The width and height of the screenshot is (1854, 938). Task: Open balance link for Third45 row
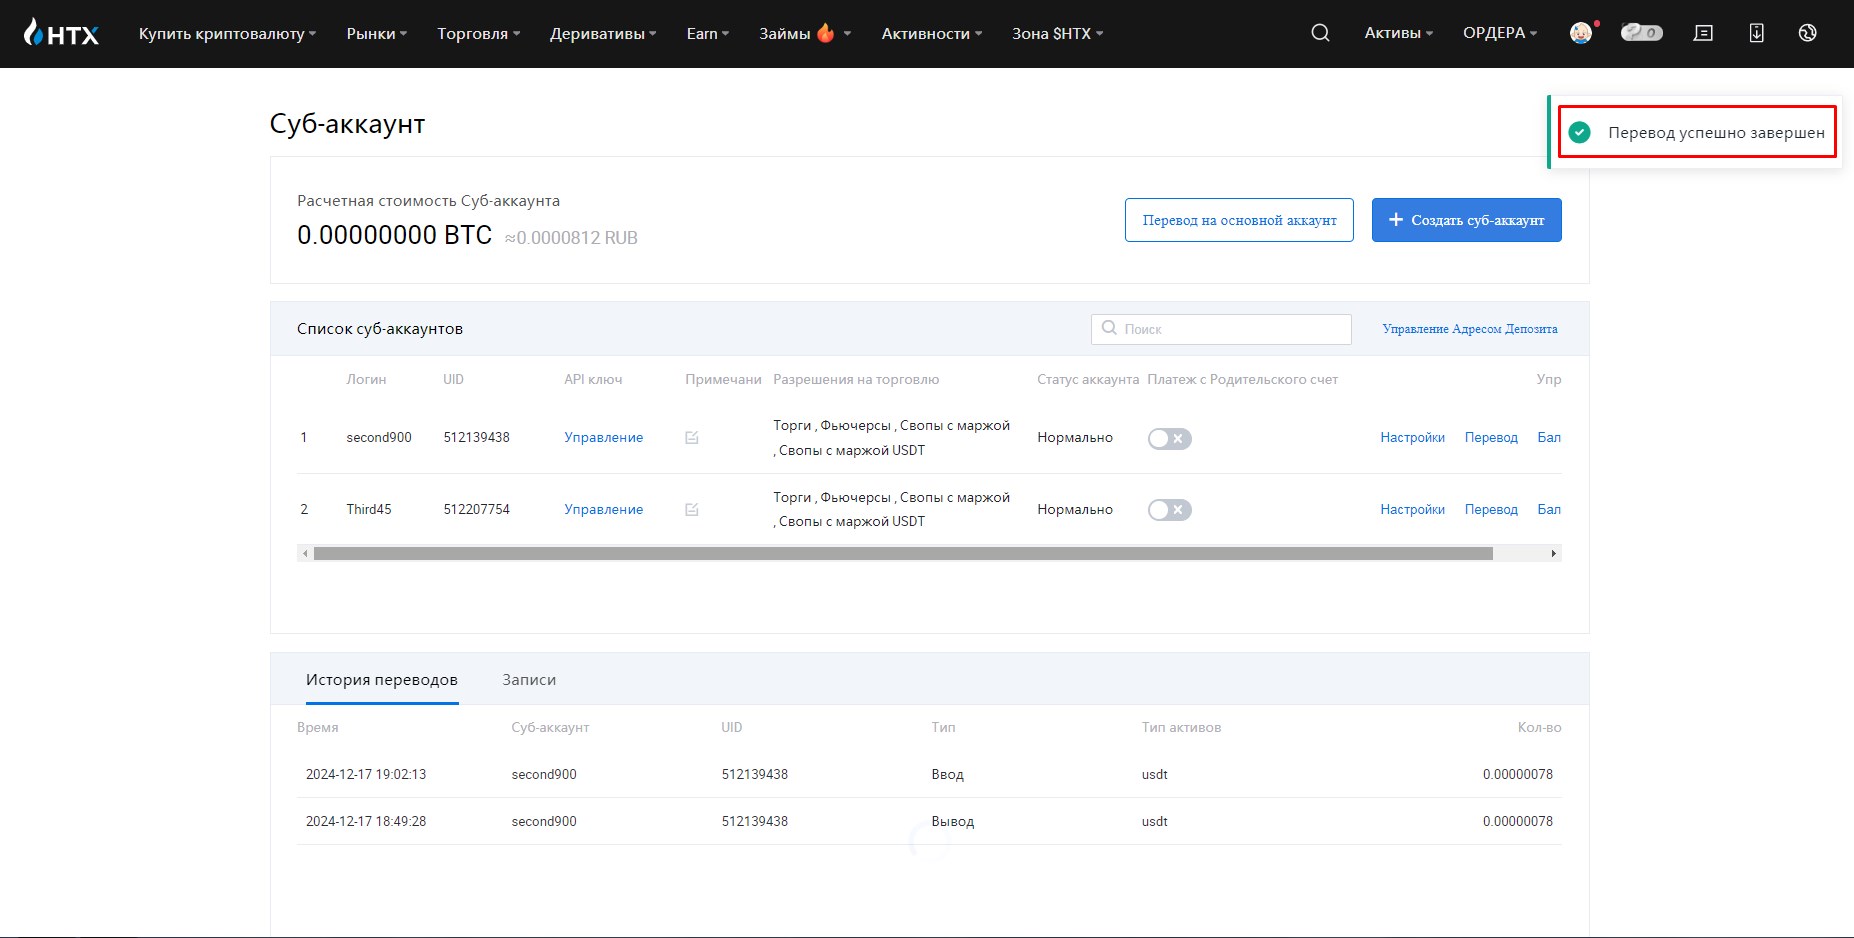click(1549, 509)
